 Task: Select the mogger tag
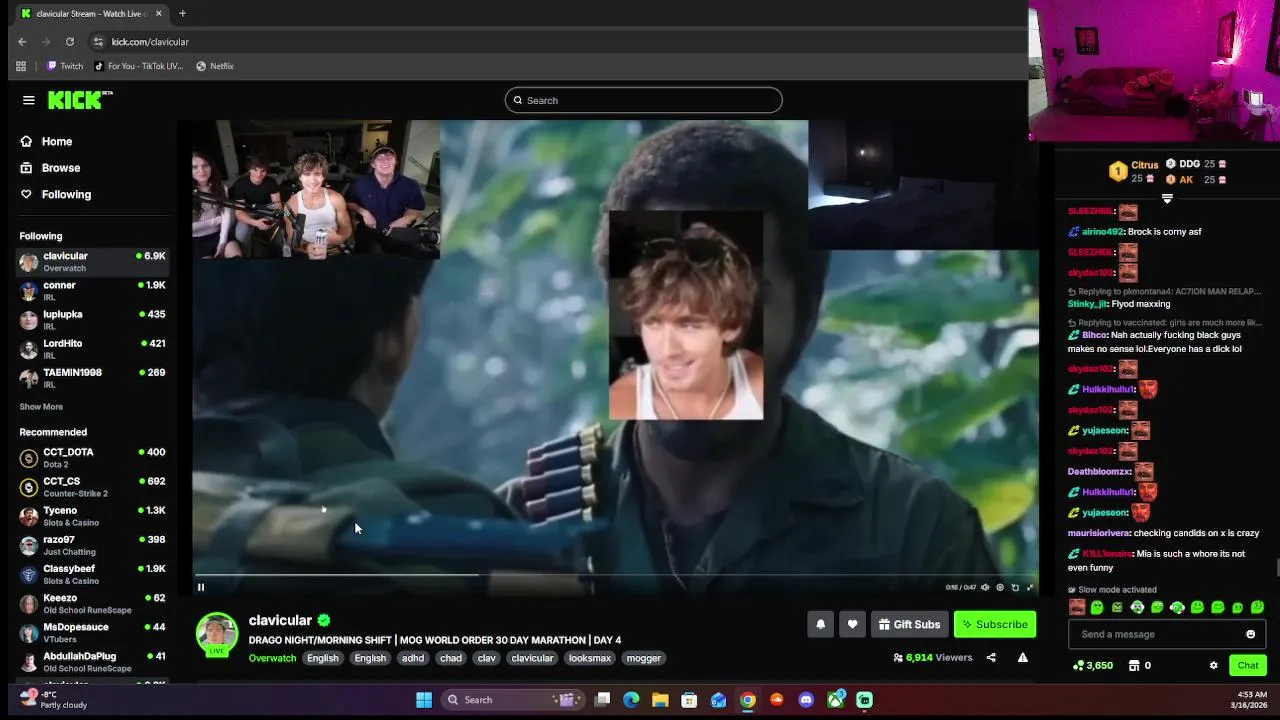pyautogui.click(x=643, y=658)
